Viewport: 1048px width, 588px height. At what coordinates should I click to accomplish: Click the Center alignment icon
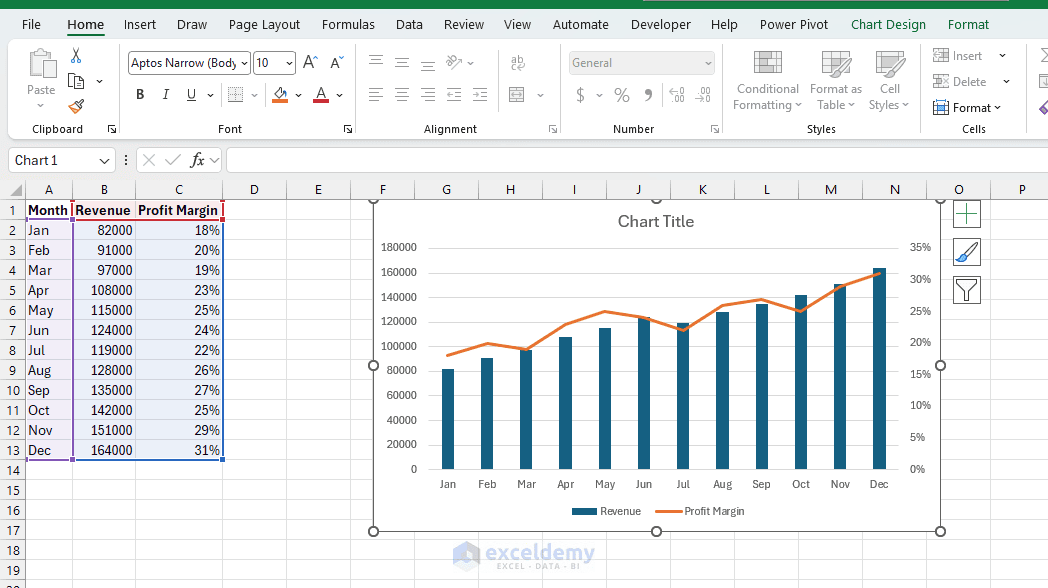coord(402,94)
